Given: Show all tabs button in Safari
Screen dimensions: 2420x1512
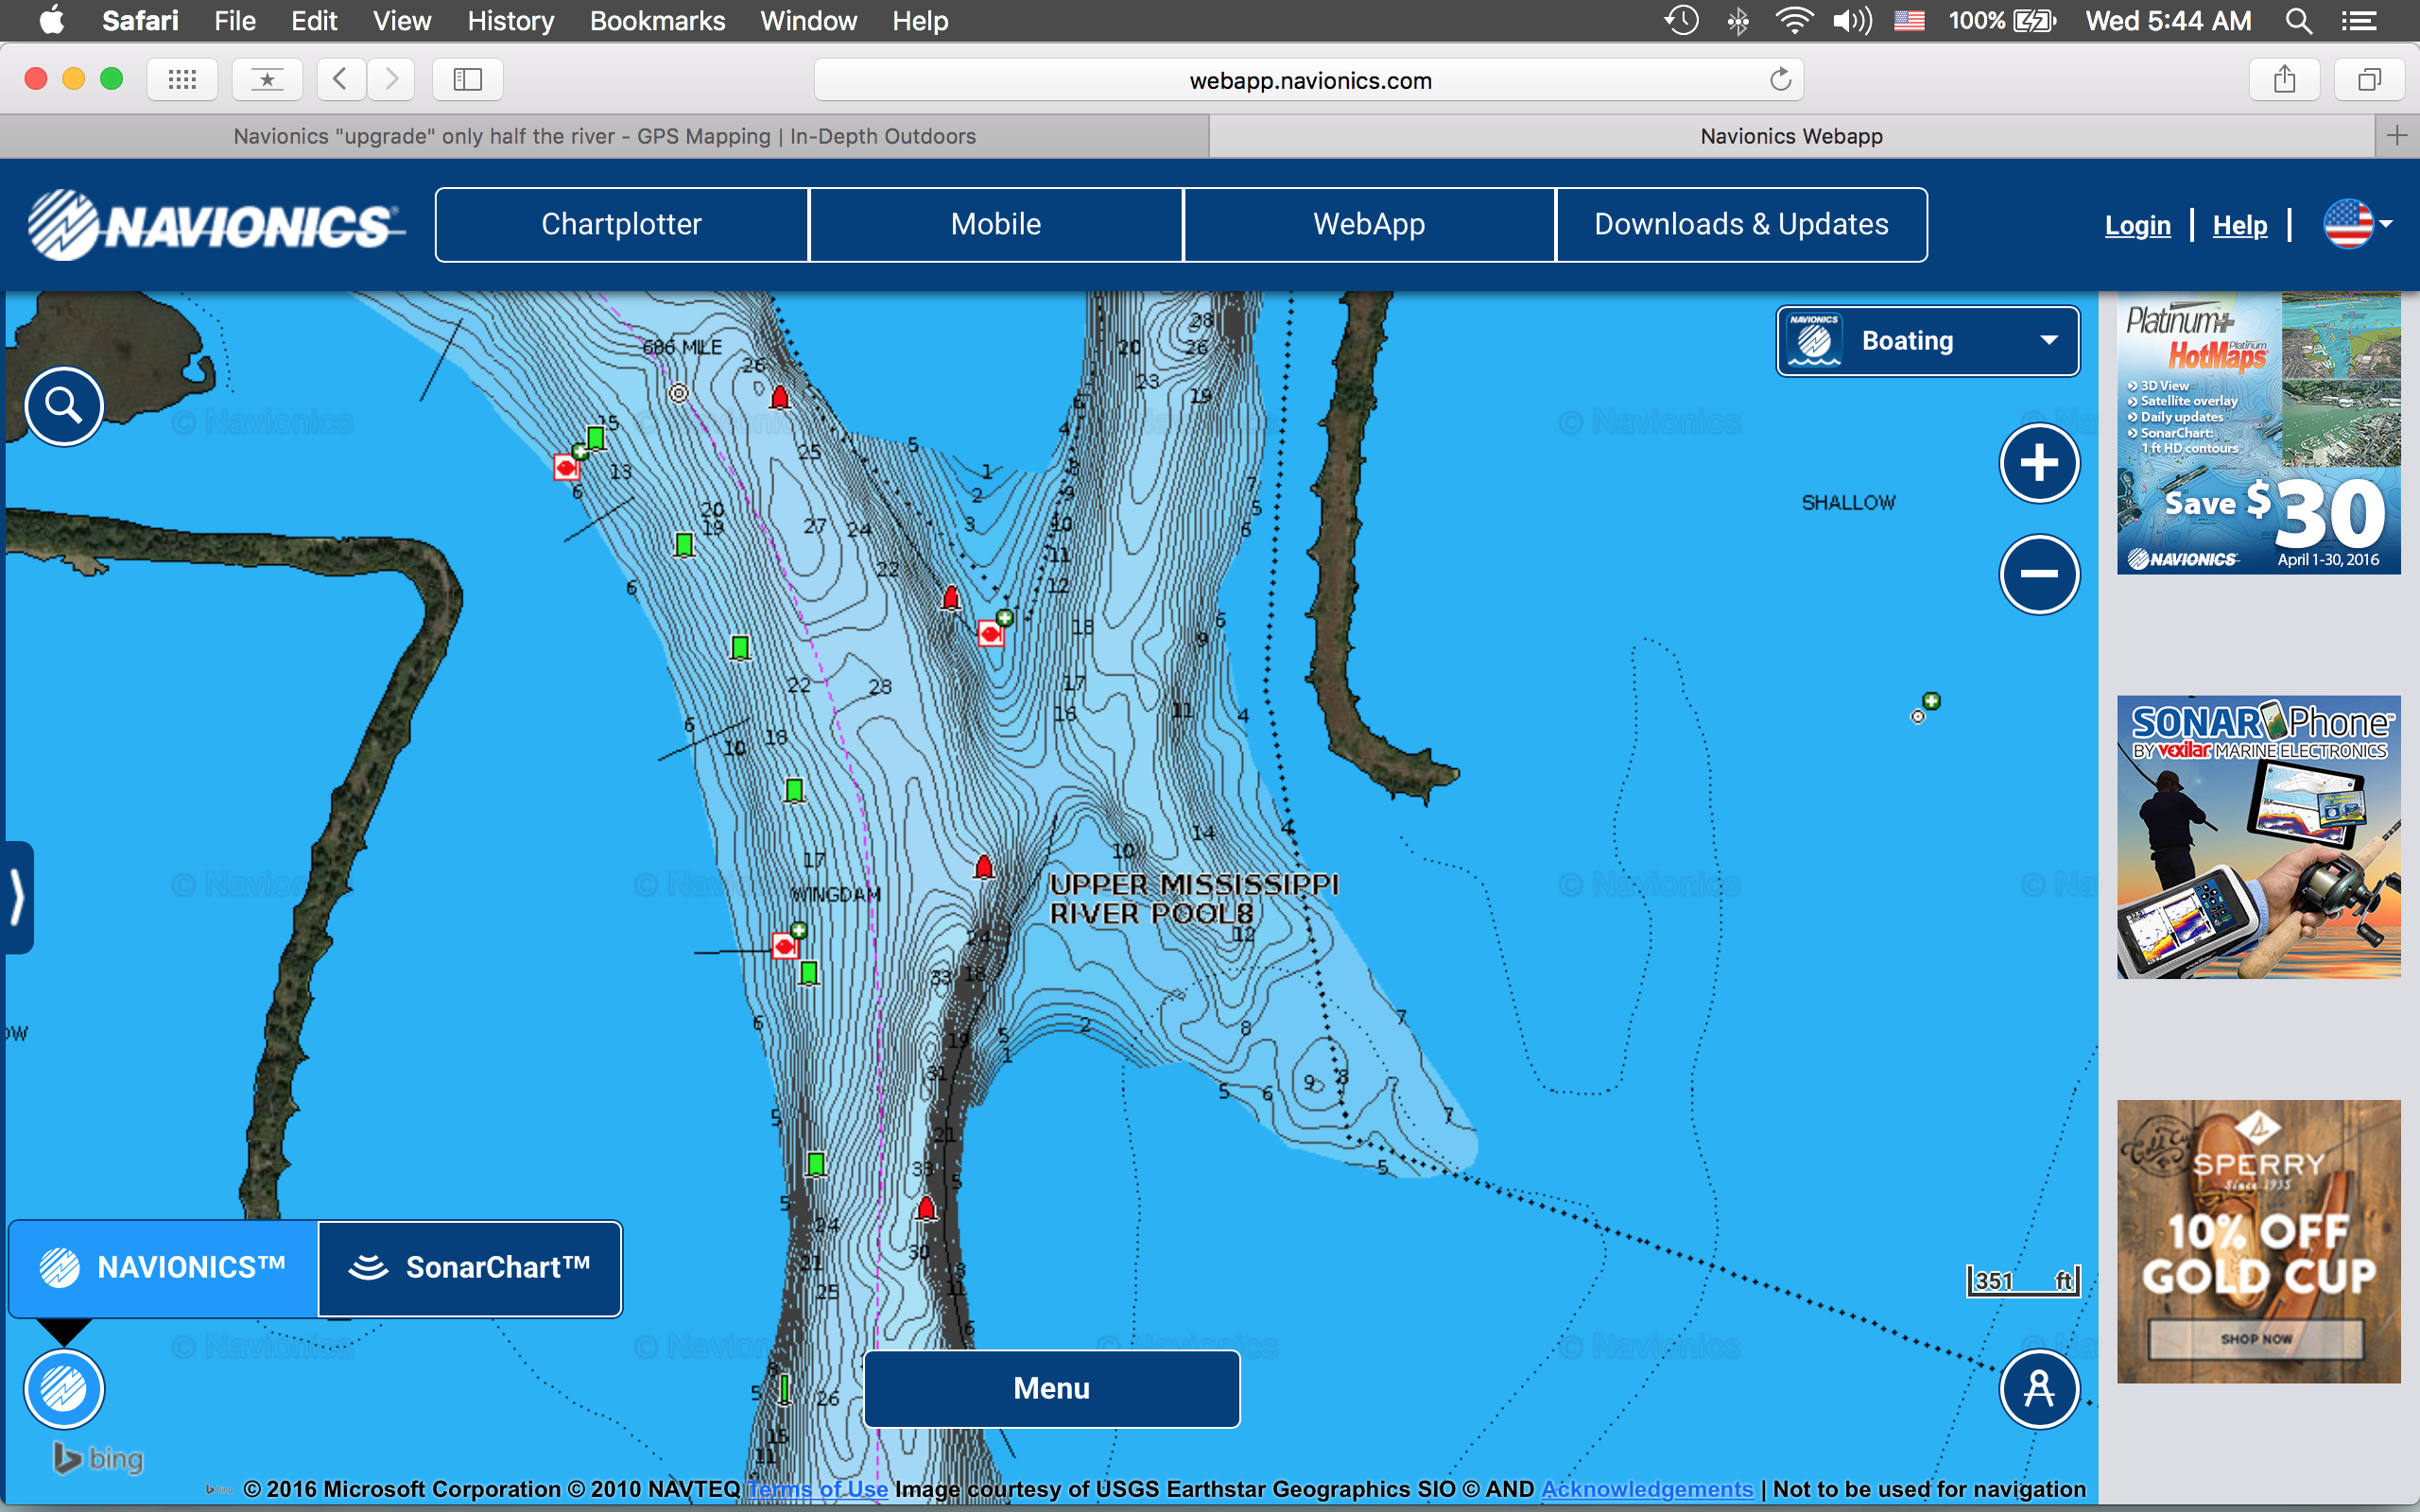Looking at the screenshot, I should [x=2369, y=79].
